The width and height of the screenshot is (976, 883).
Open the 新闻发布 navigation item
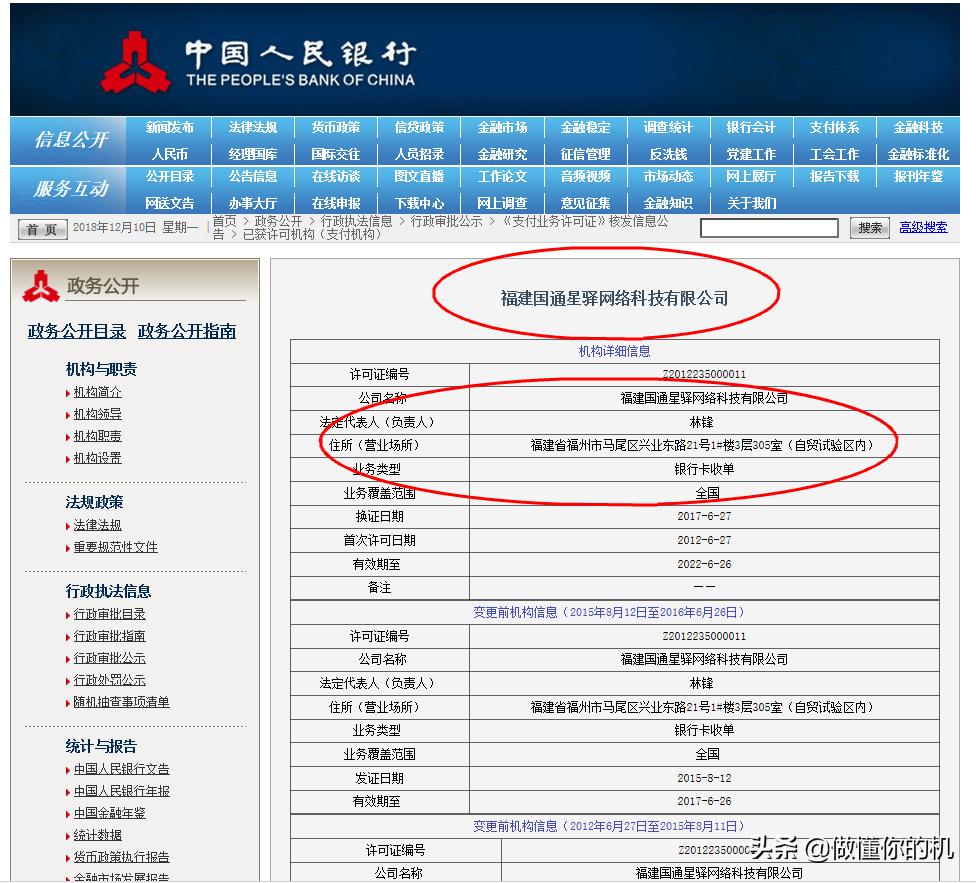pos(169,128)
